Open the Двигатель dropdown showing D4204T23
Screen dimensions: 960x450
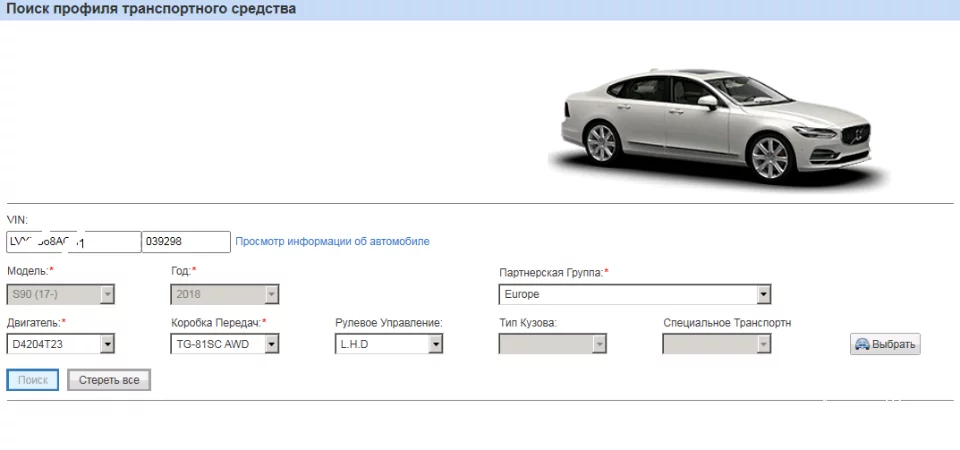point(61,344)
